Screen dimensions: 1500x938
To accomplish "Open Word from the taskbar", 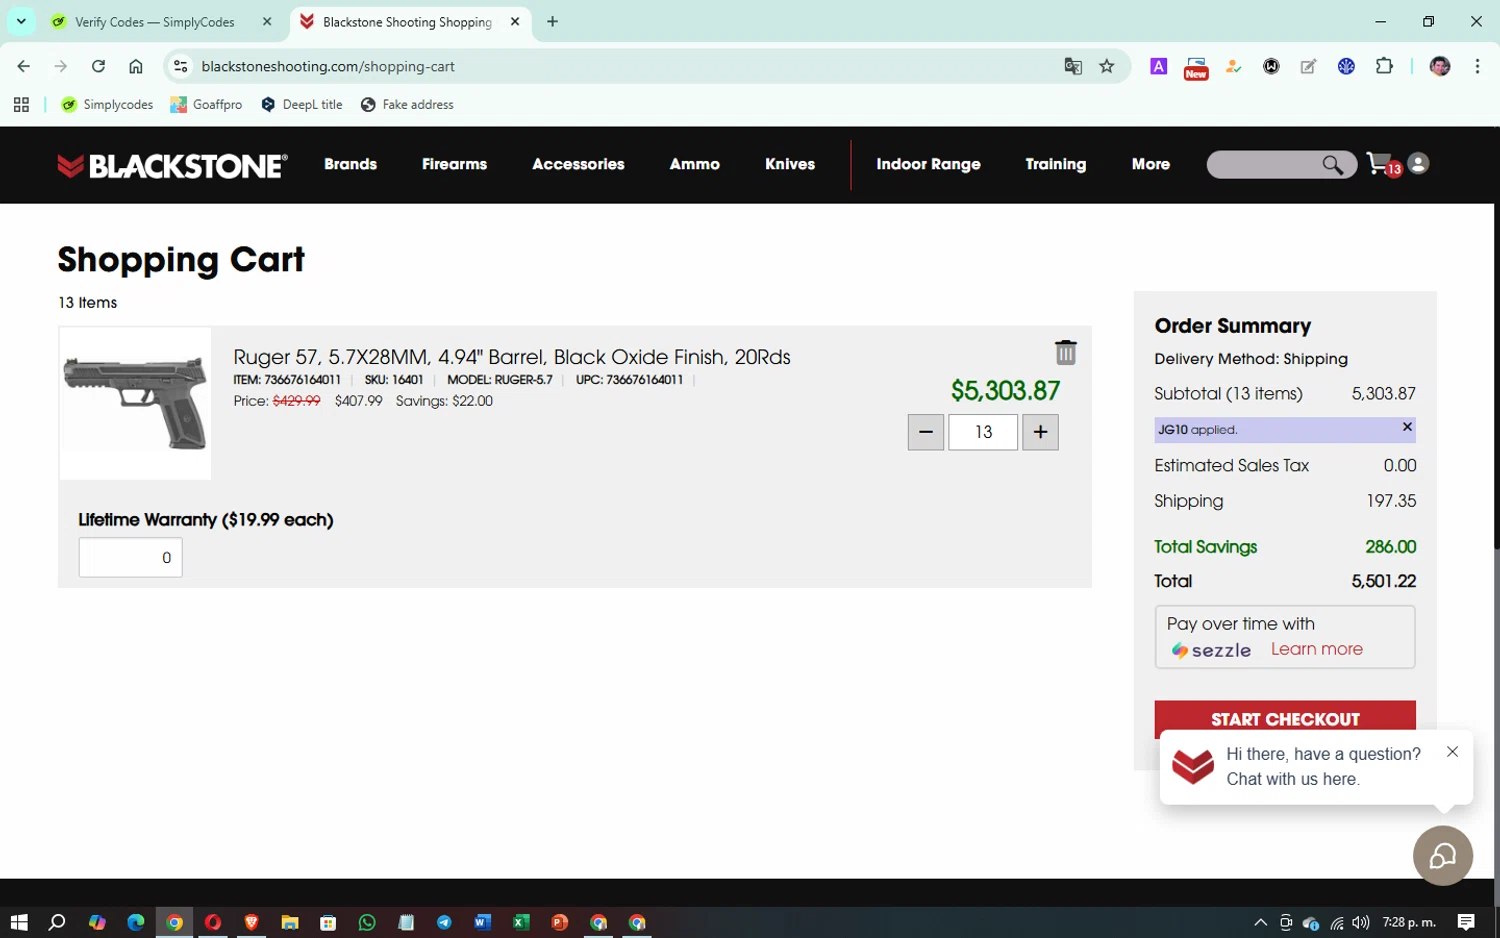I will coord(482,922).
